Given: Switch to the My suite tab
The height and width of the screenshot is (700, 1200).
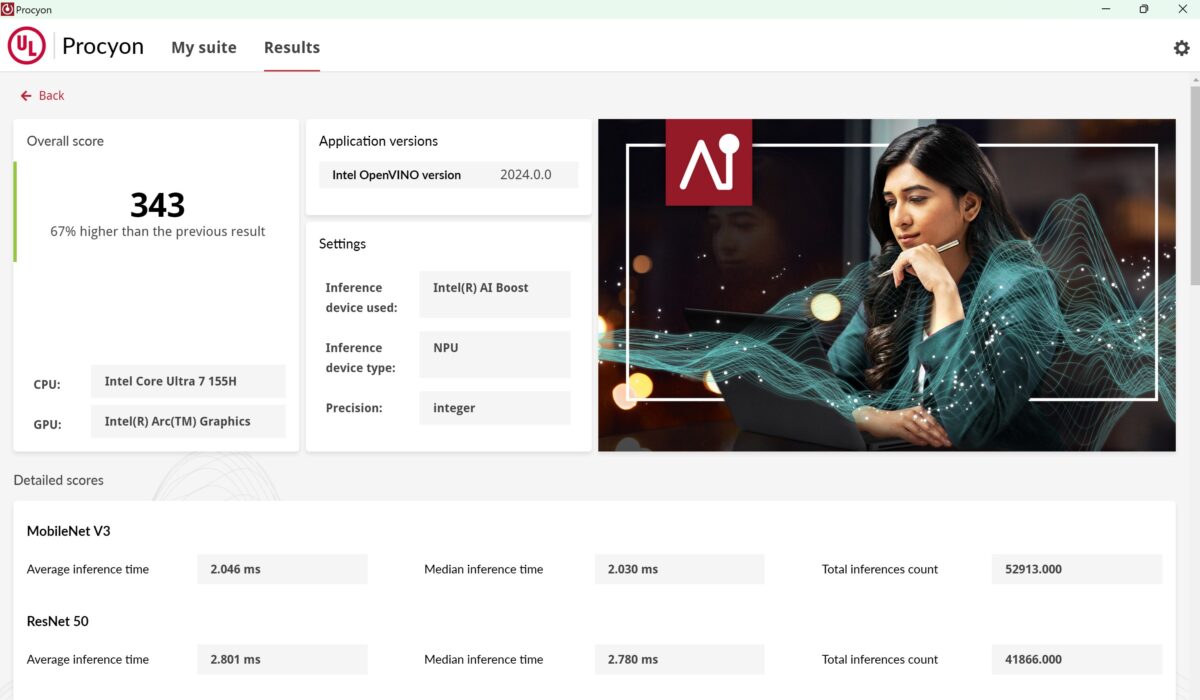Looking at the screenshot, I should tap(204, 47).
